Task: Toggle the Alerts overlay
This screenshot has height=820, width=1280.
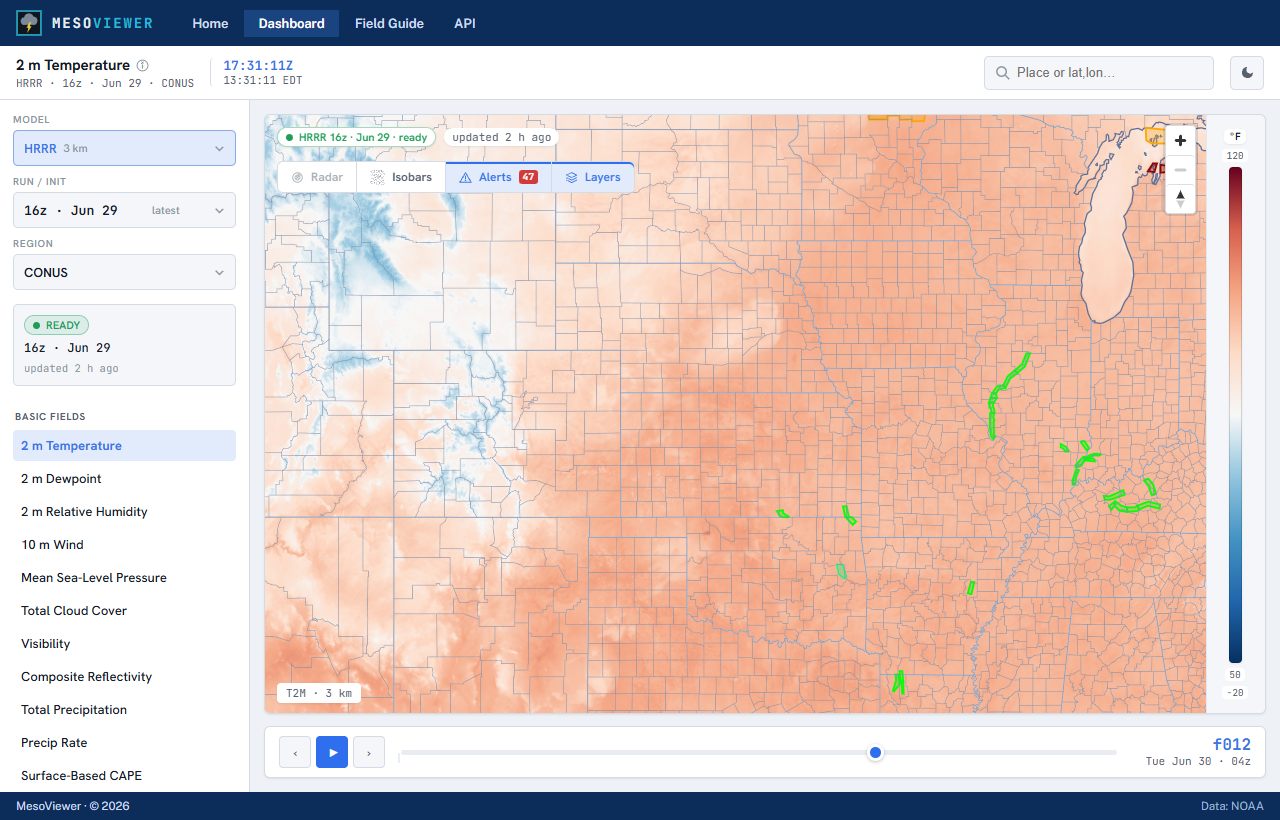Action: pyautogui.click(x=498, y=177)
